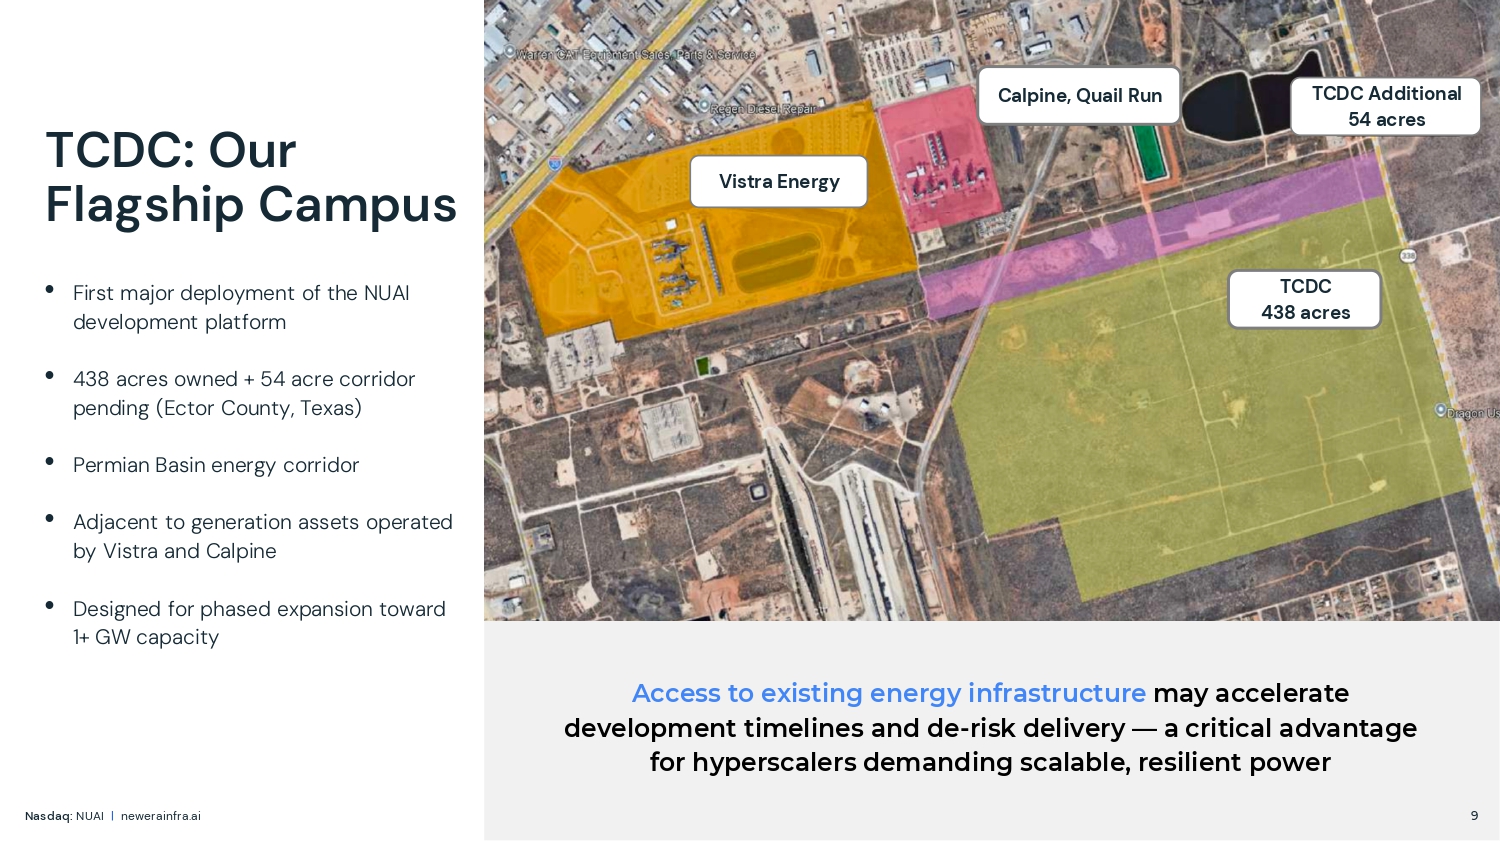1500x842 pixels.
Task: Click the TCDC Additional 54 acres label
Action: point(1385,106)
